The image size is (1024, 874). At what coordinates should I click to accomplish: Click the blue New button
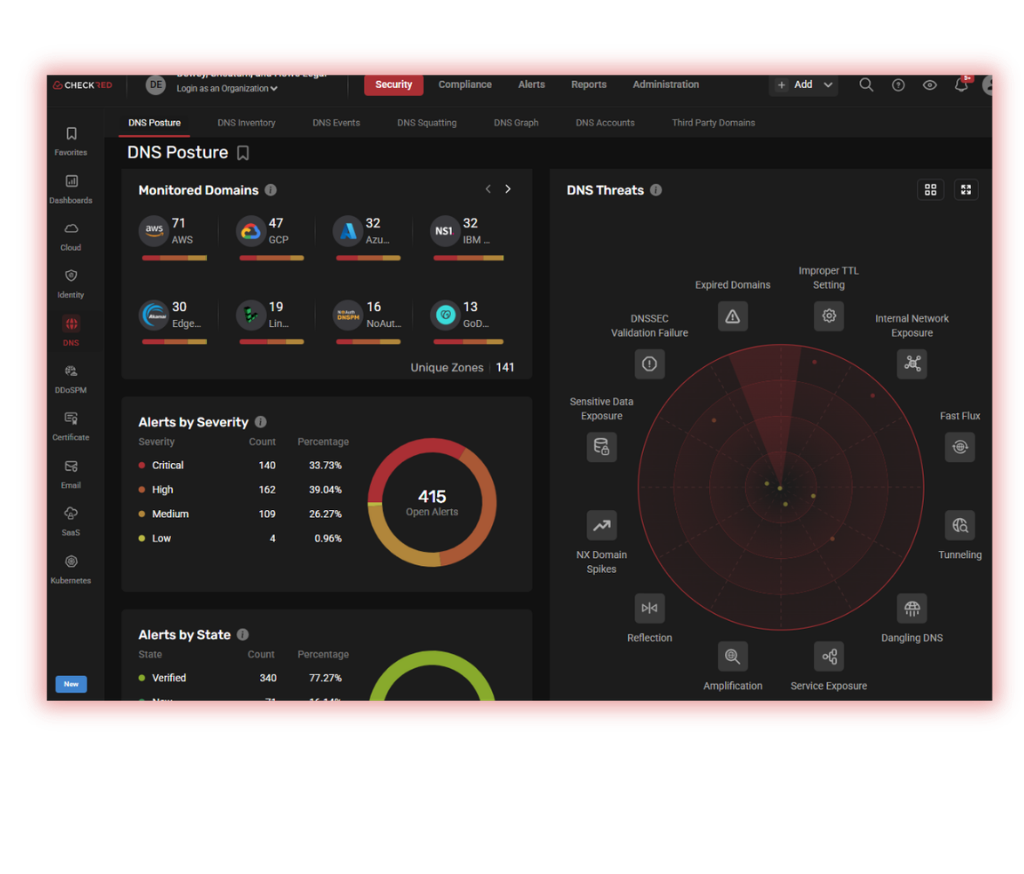point(71,684)
